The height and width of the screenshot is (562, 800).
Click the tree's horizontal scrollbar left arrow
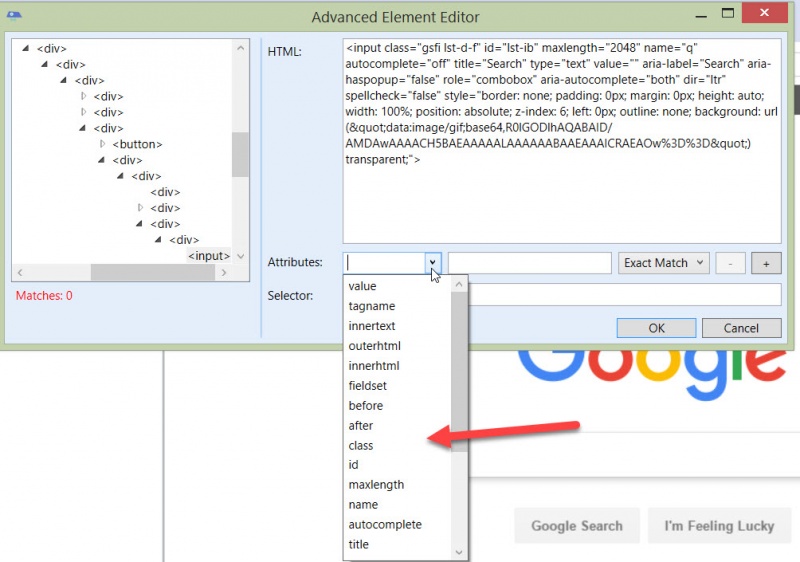coord(20,272)
